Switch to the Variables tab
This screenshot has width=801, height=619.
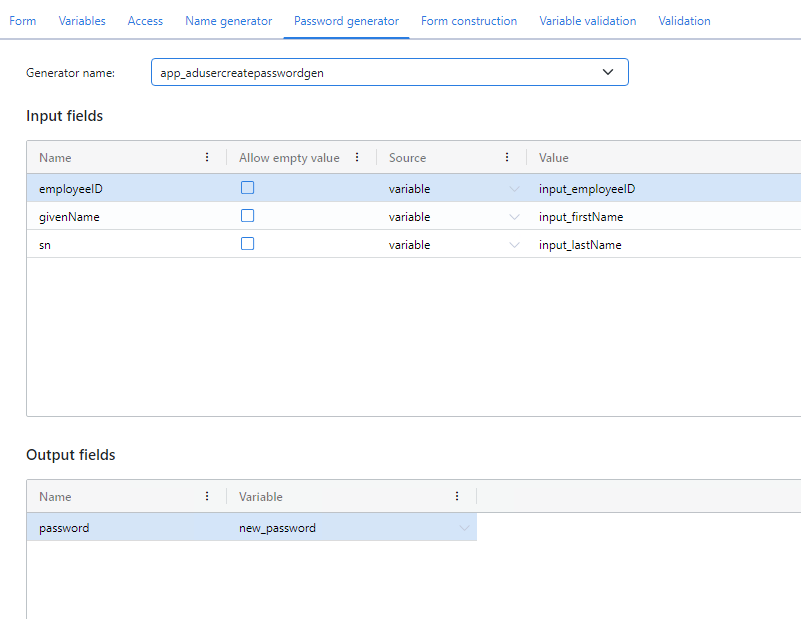coord(82,21)
